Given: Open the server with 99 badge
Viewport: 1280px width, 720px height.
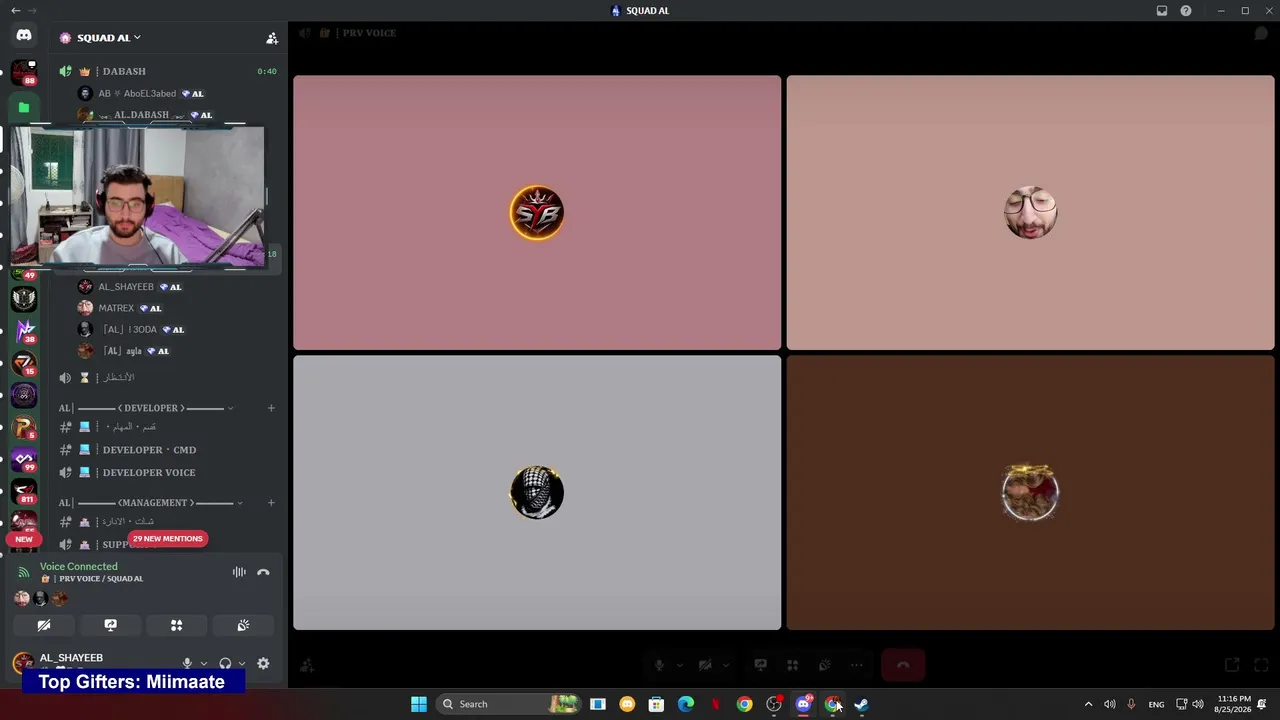Looking at the screenshot, I should 24,459.
